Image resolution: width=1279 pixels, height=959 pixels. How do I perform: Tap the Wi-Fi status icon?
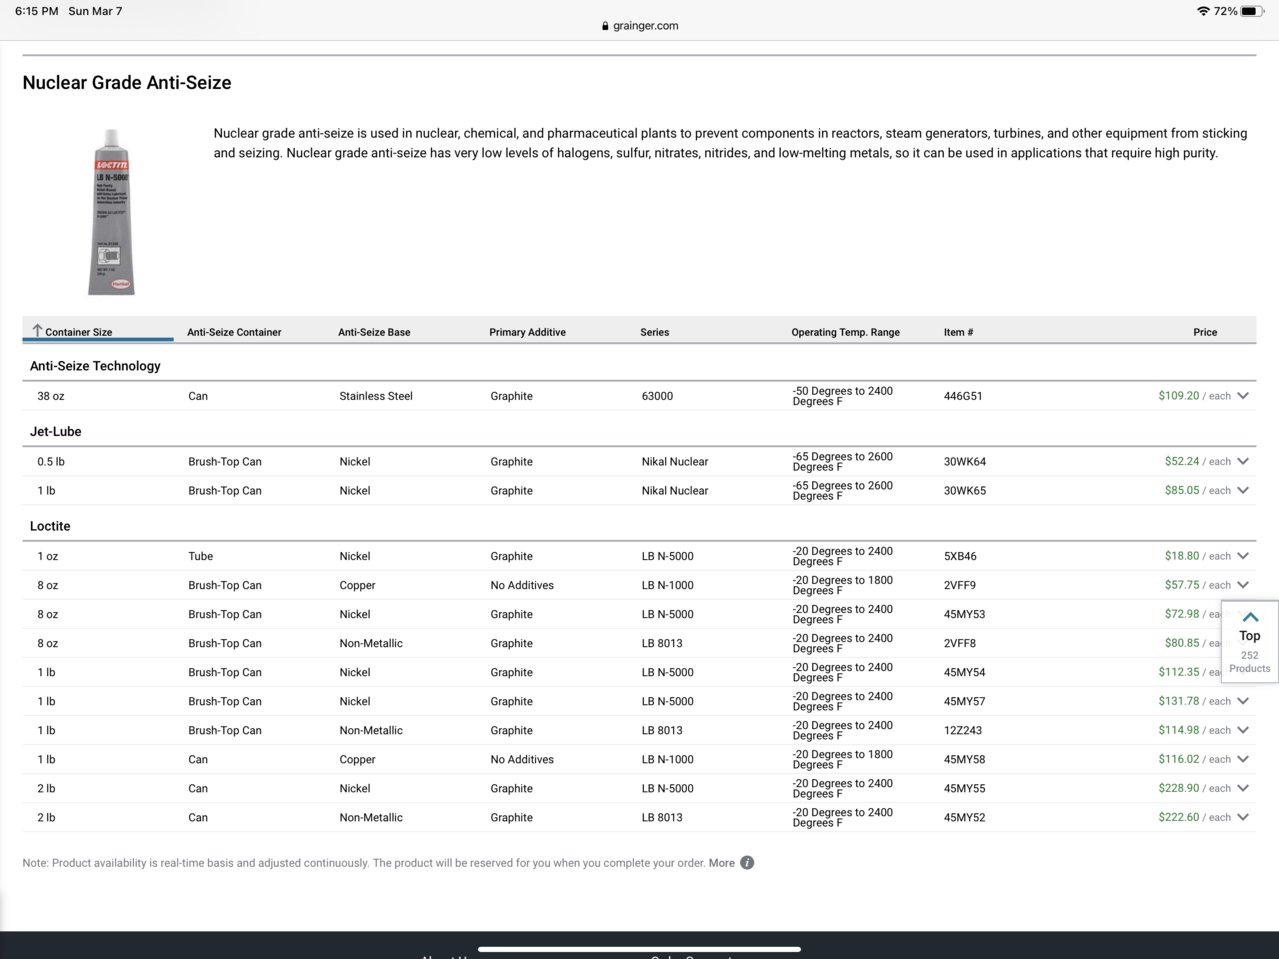(x=1202, y=11)
